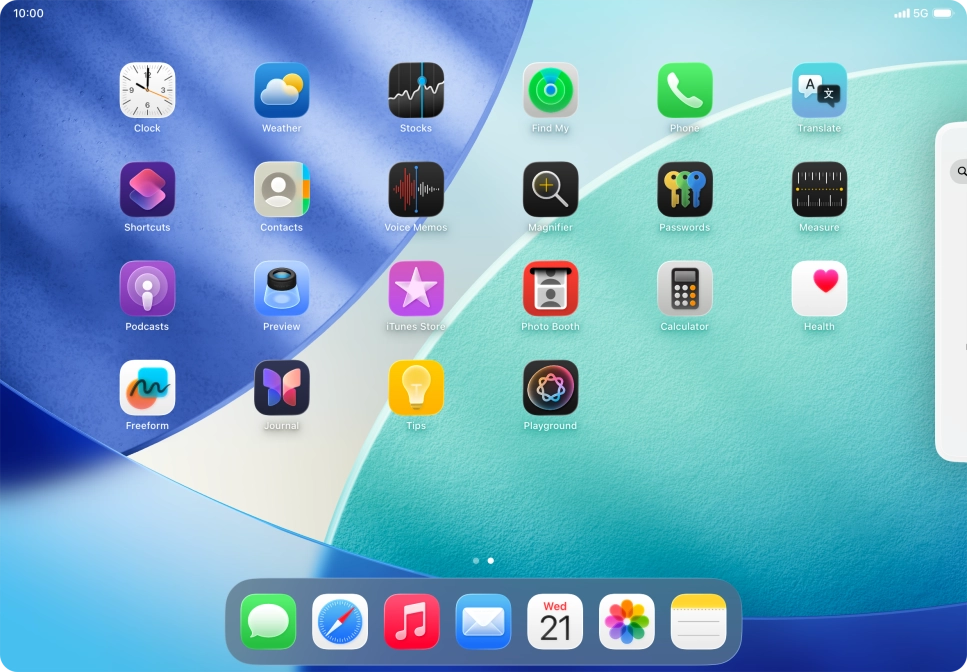Open the Podcasts app
Image resolution: width=967 pixels, height=672 pixels.
pos(147,288)
